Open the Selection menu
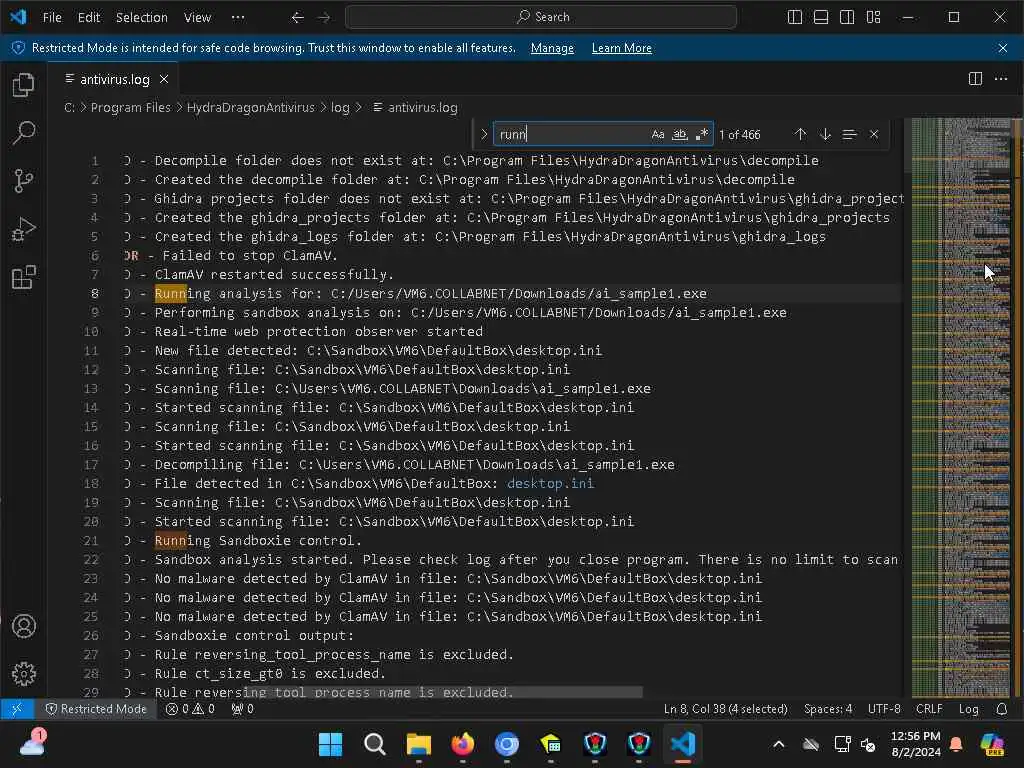 coord(142,18)
